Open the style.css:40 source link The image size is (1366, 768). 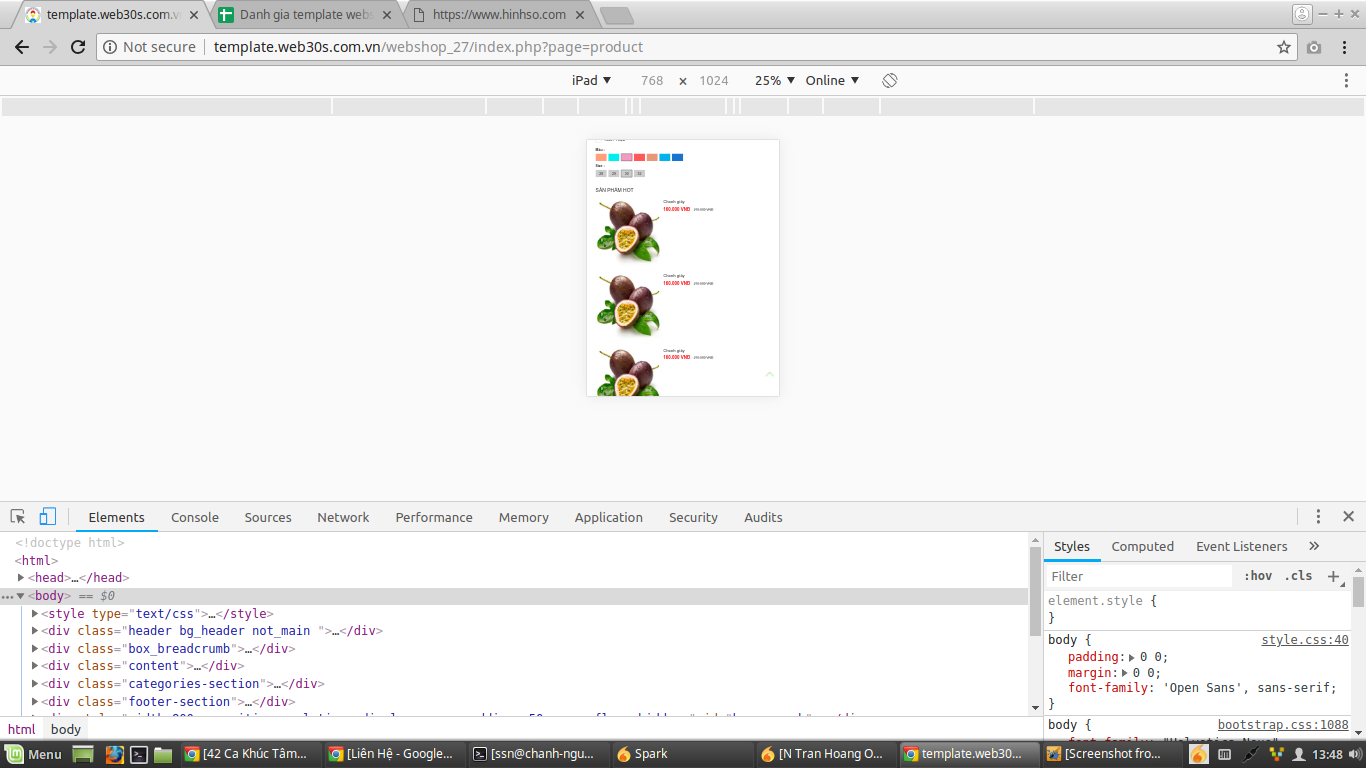click(x=1305, y=640)
